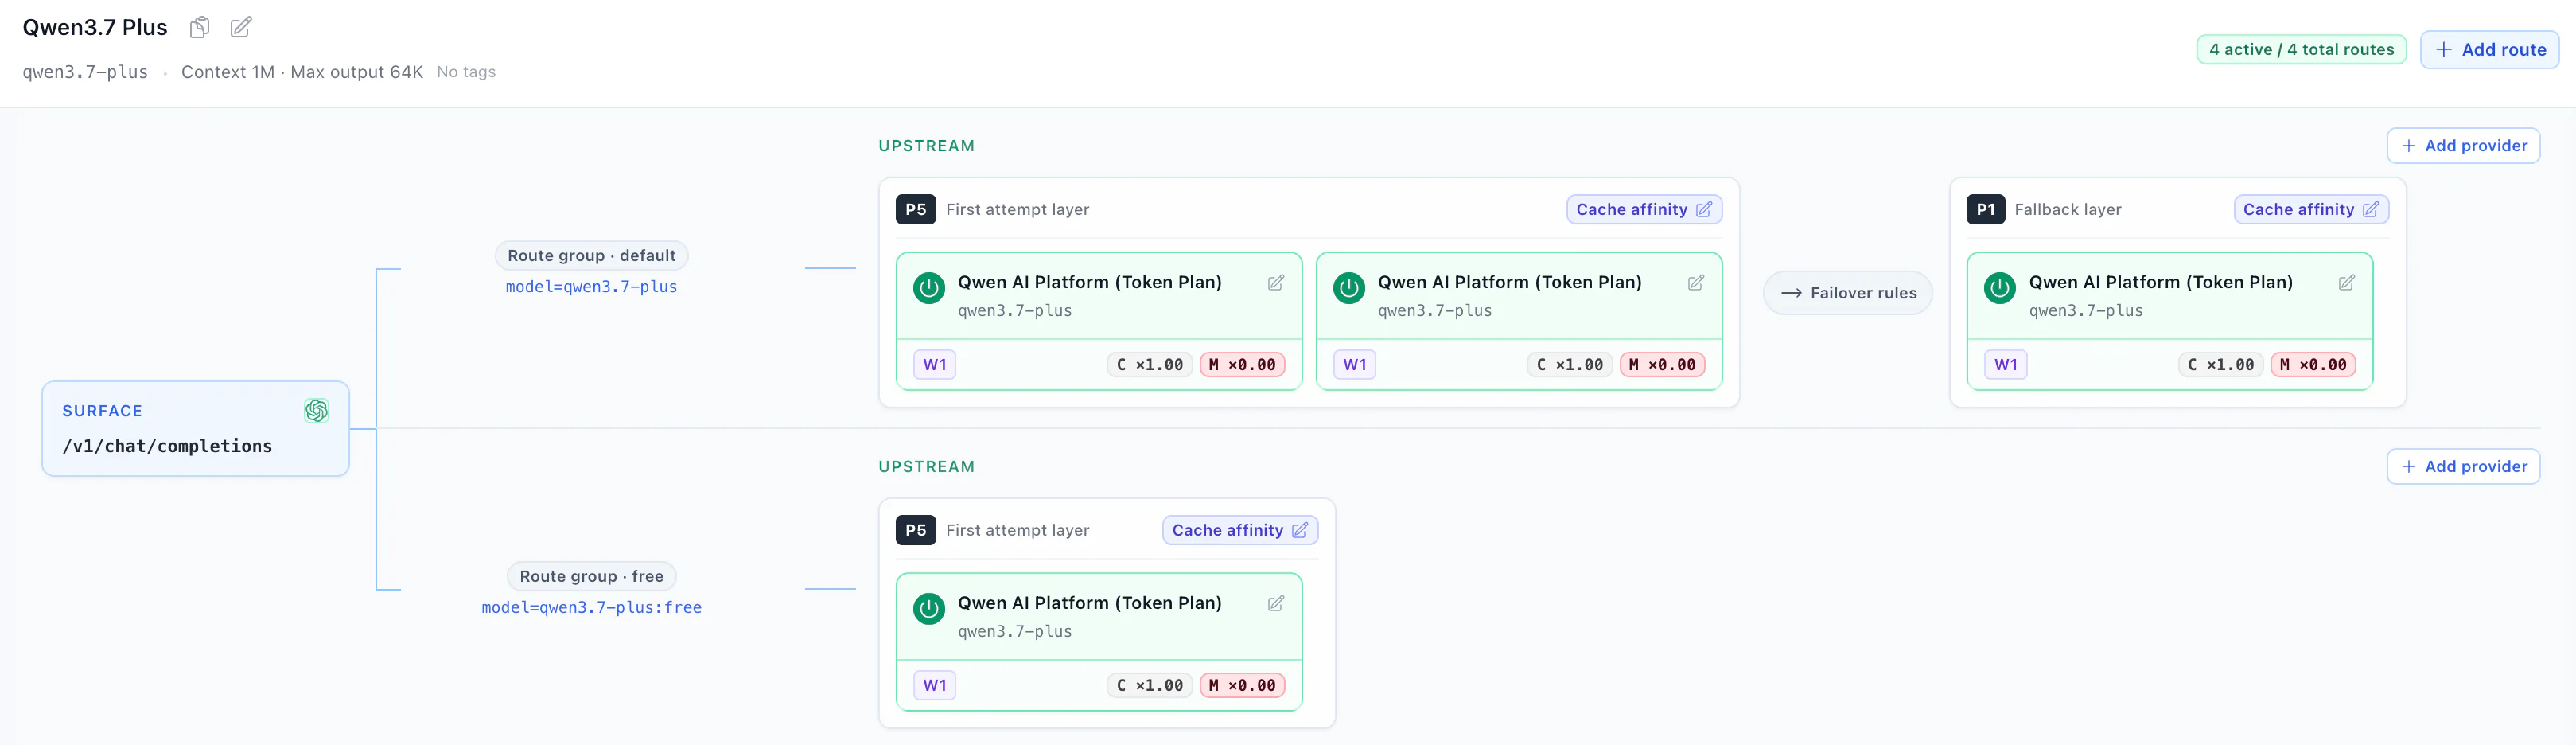
Task: Copy the Qwen3.7 Plus model identifier
Action: 200,27
